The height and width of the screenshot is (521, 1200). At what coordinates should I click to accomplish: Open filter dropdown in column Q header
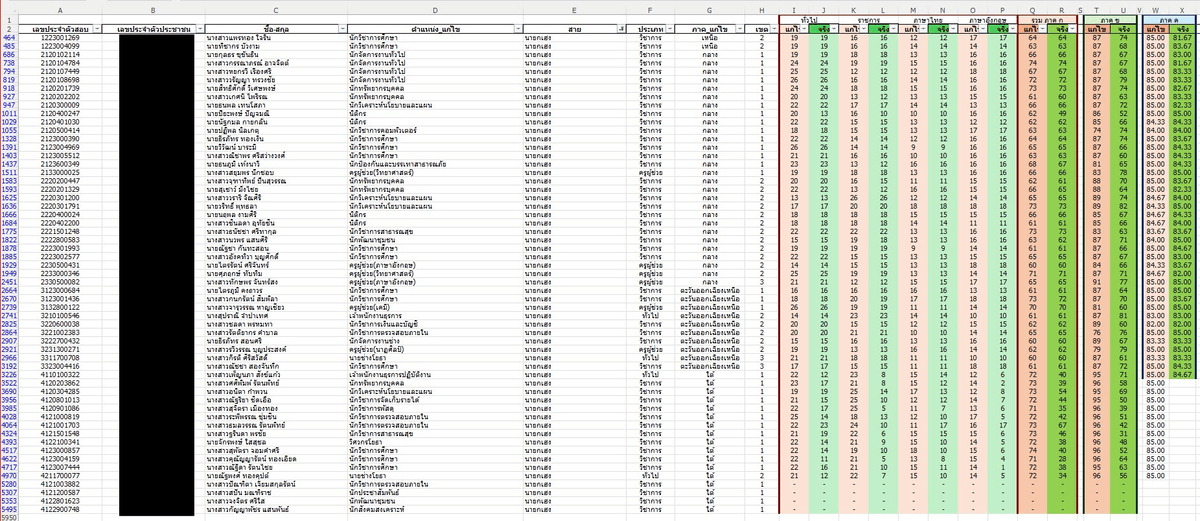click(1043, 29)
